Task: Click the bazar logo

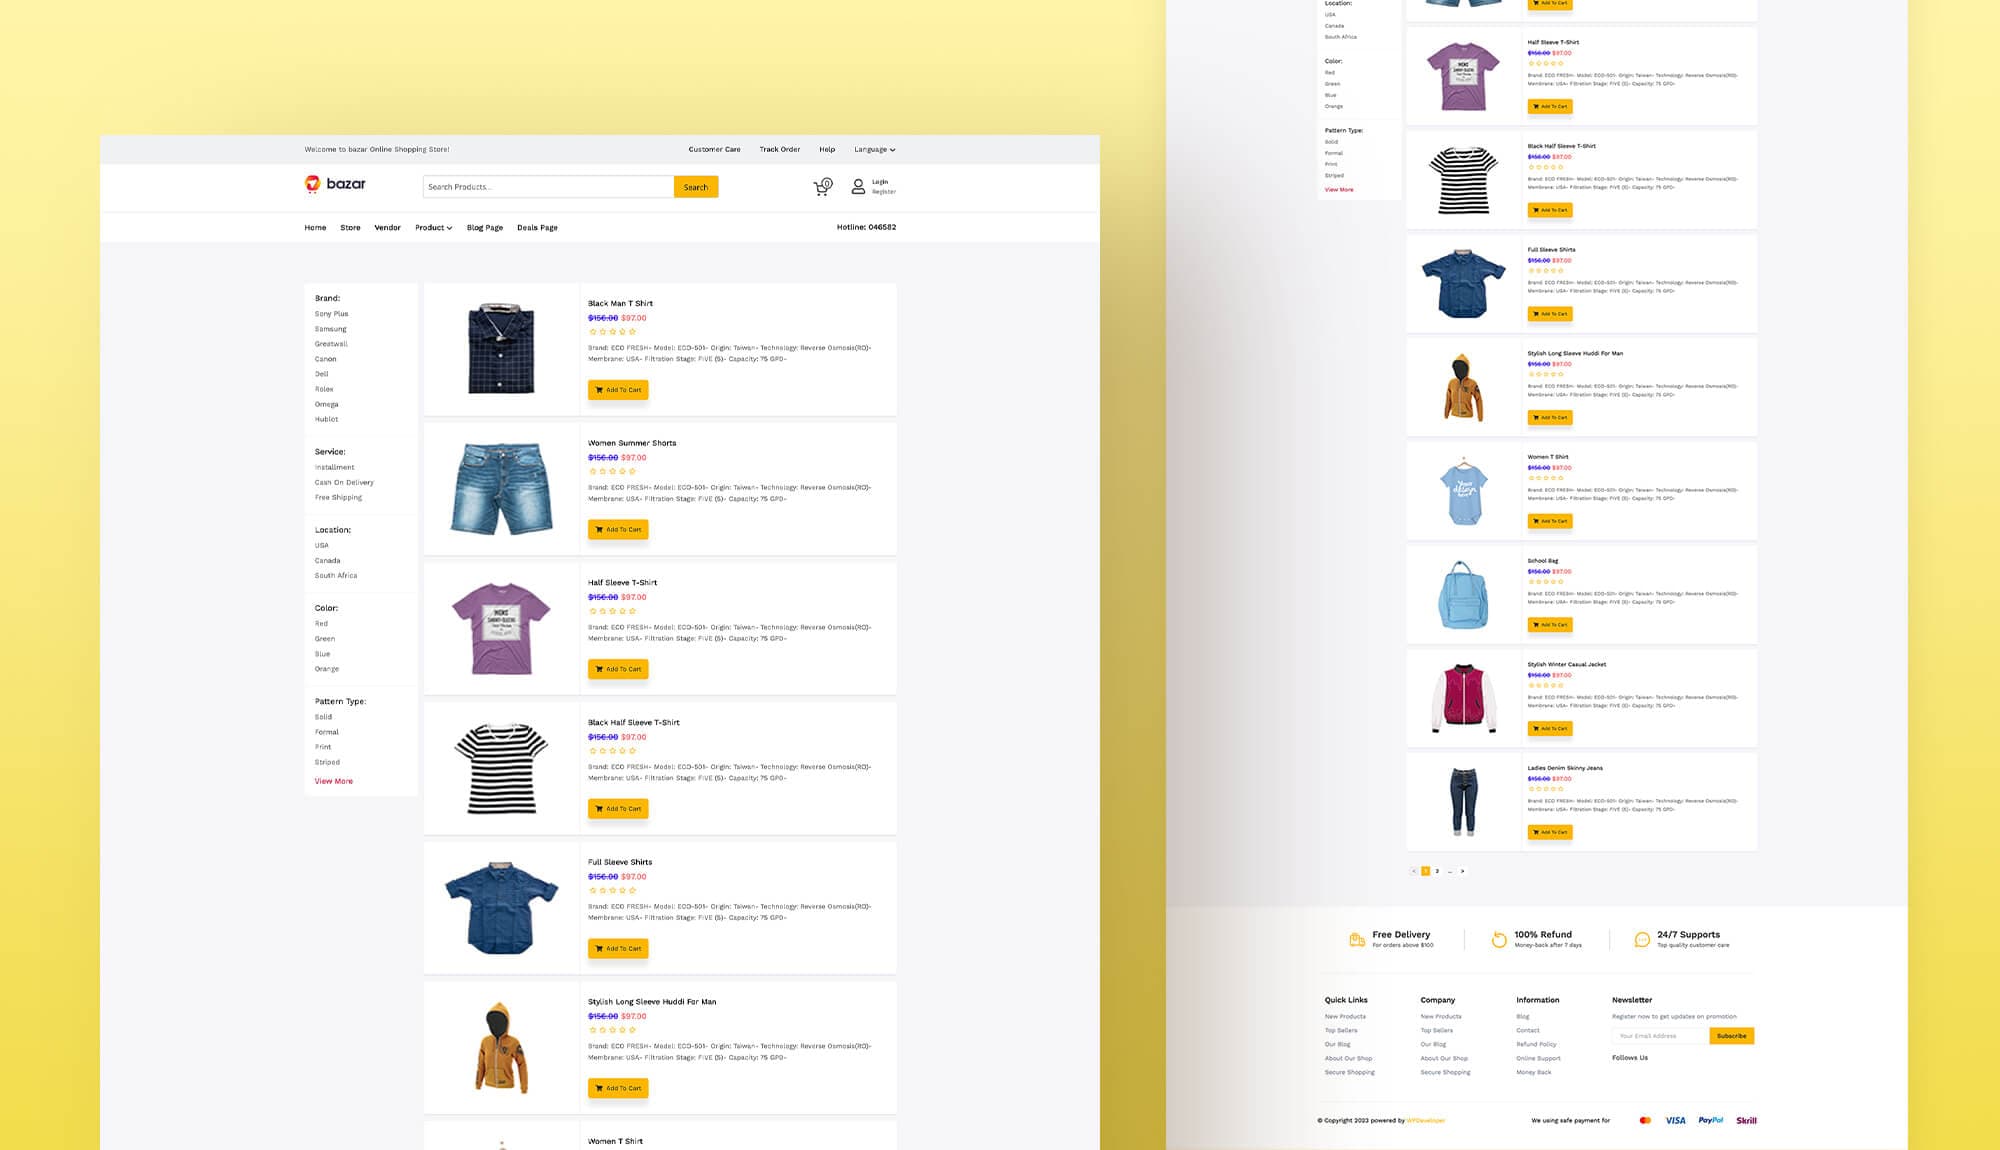Action: point(334,184)
